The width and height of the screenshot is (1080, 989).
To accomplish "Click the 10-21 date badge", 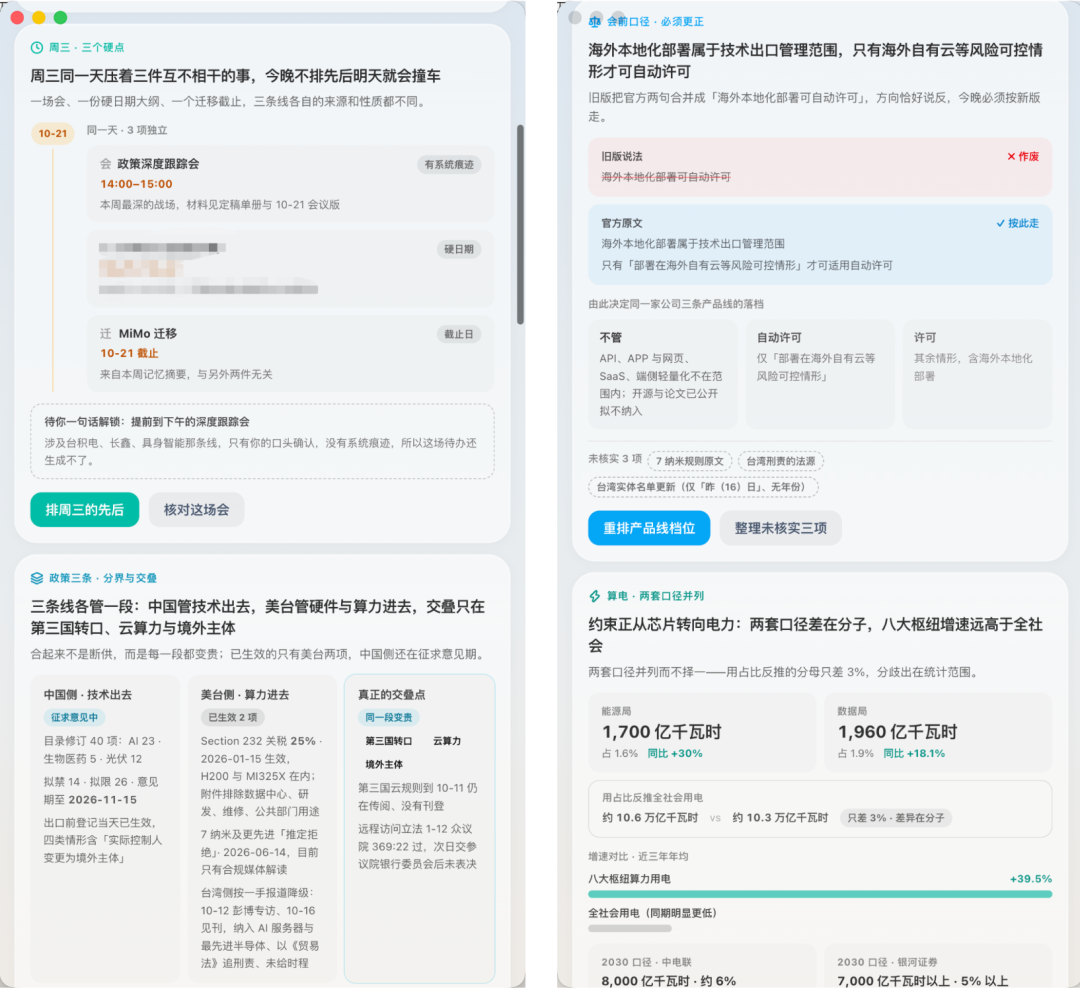I will click(x=52, y=133).
